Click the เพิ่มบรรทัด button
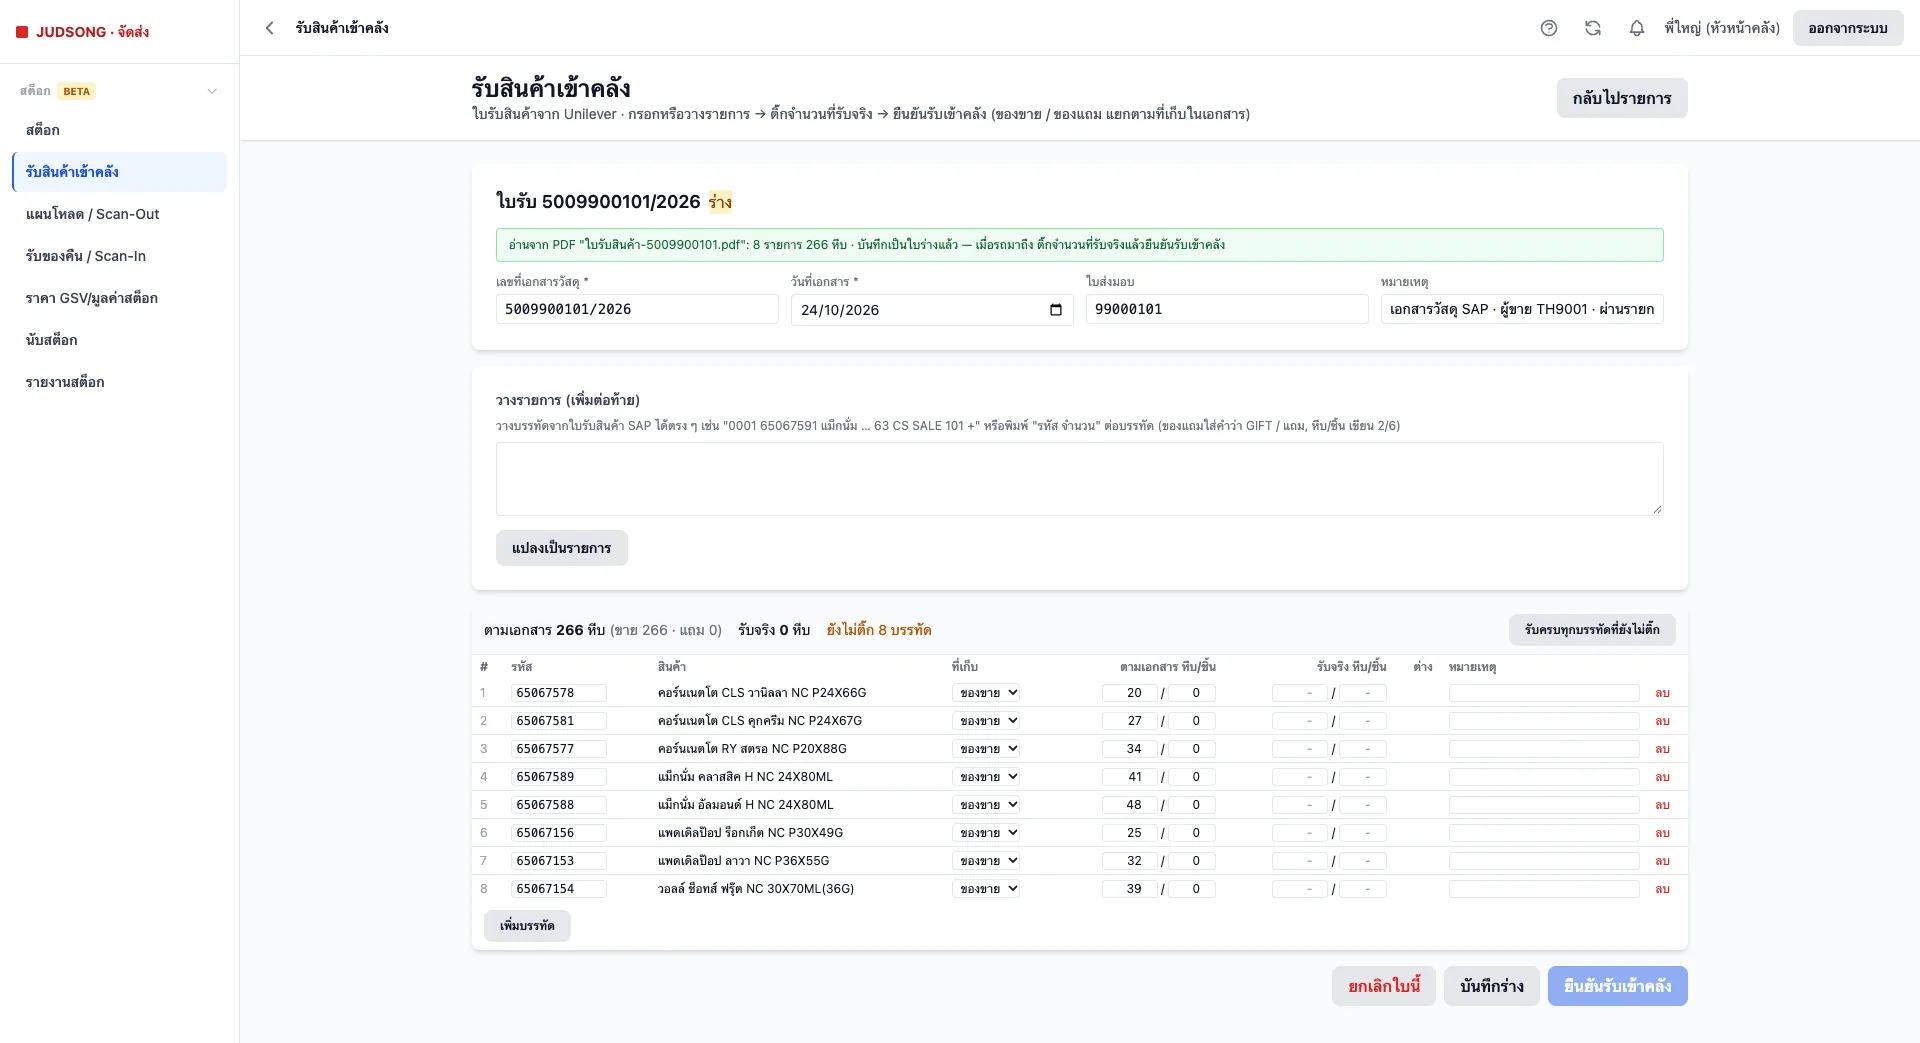 [x=527, y=926]
